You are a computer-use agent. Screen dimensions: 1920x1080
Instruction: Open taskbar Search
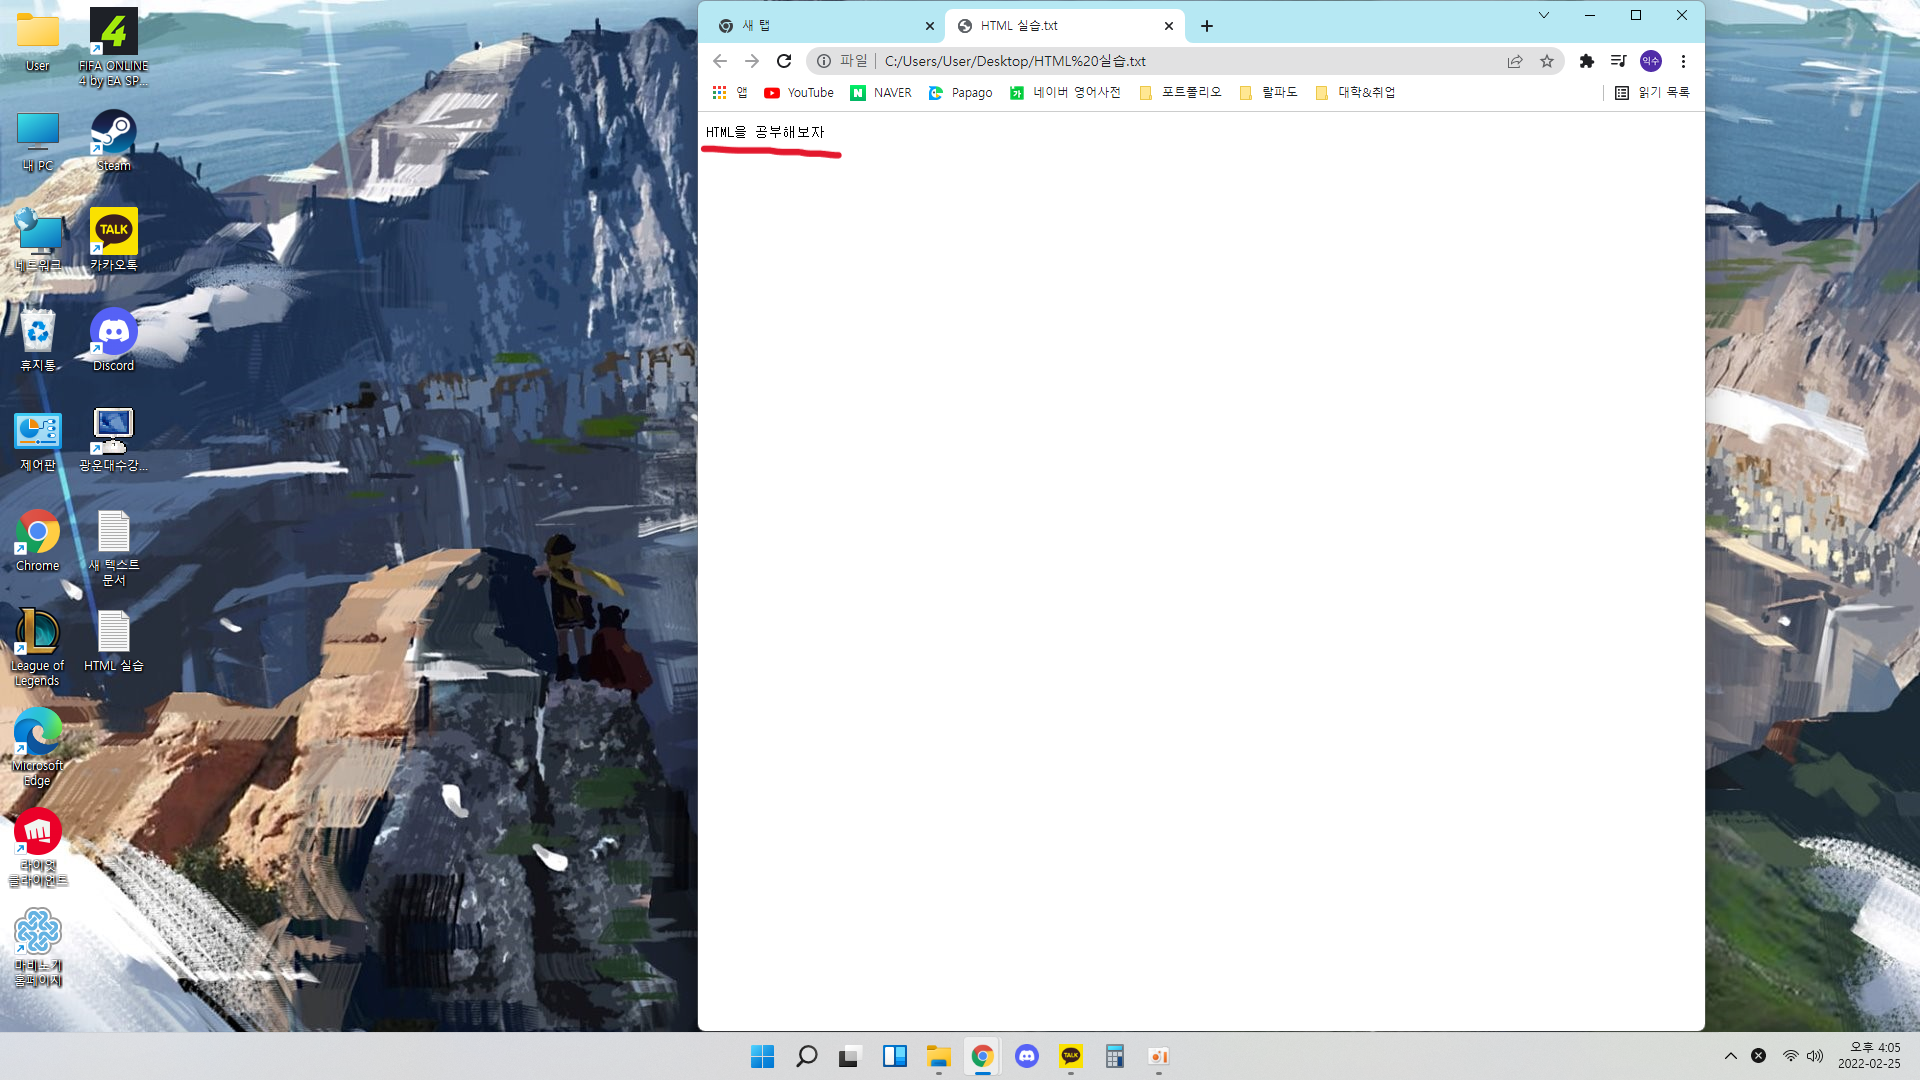pyautogui.click(x=806, y=1056)
